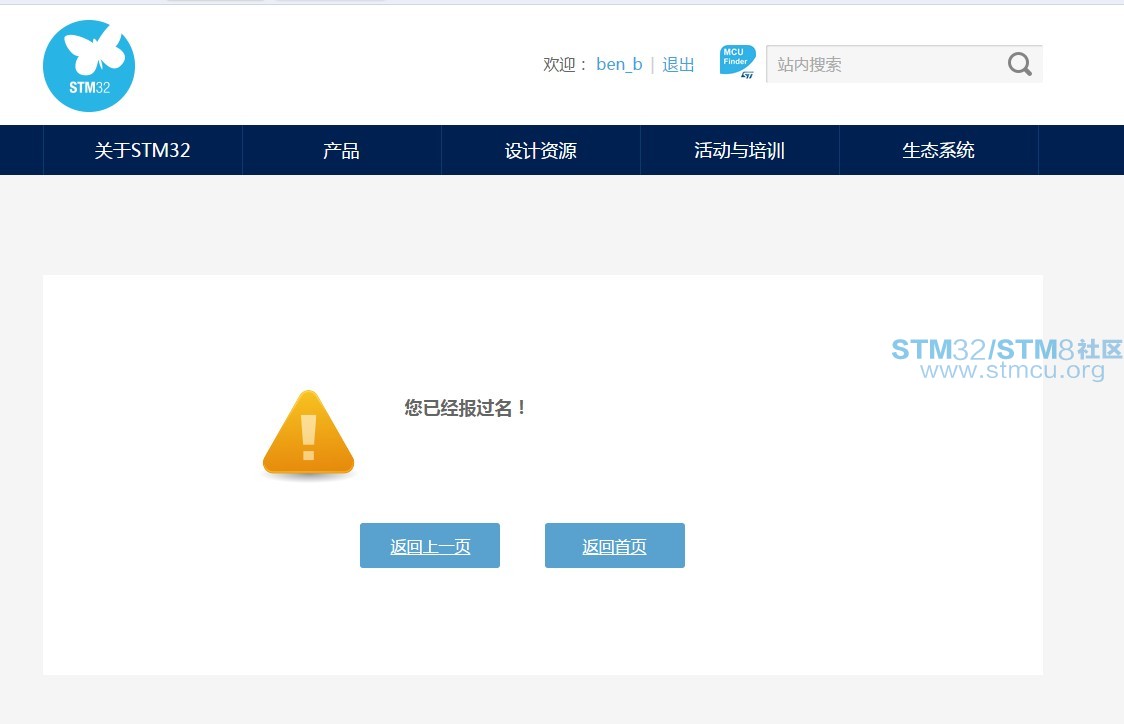Image resolution: width=1124 pixels, height=724 pixels.
Task: Click the magnifying glass search icon
Action: (x=1019, y=65)
